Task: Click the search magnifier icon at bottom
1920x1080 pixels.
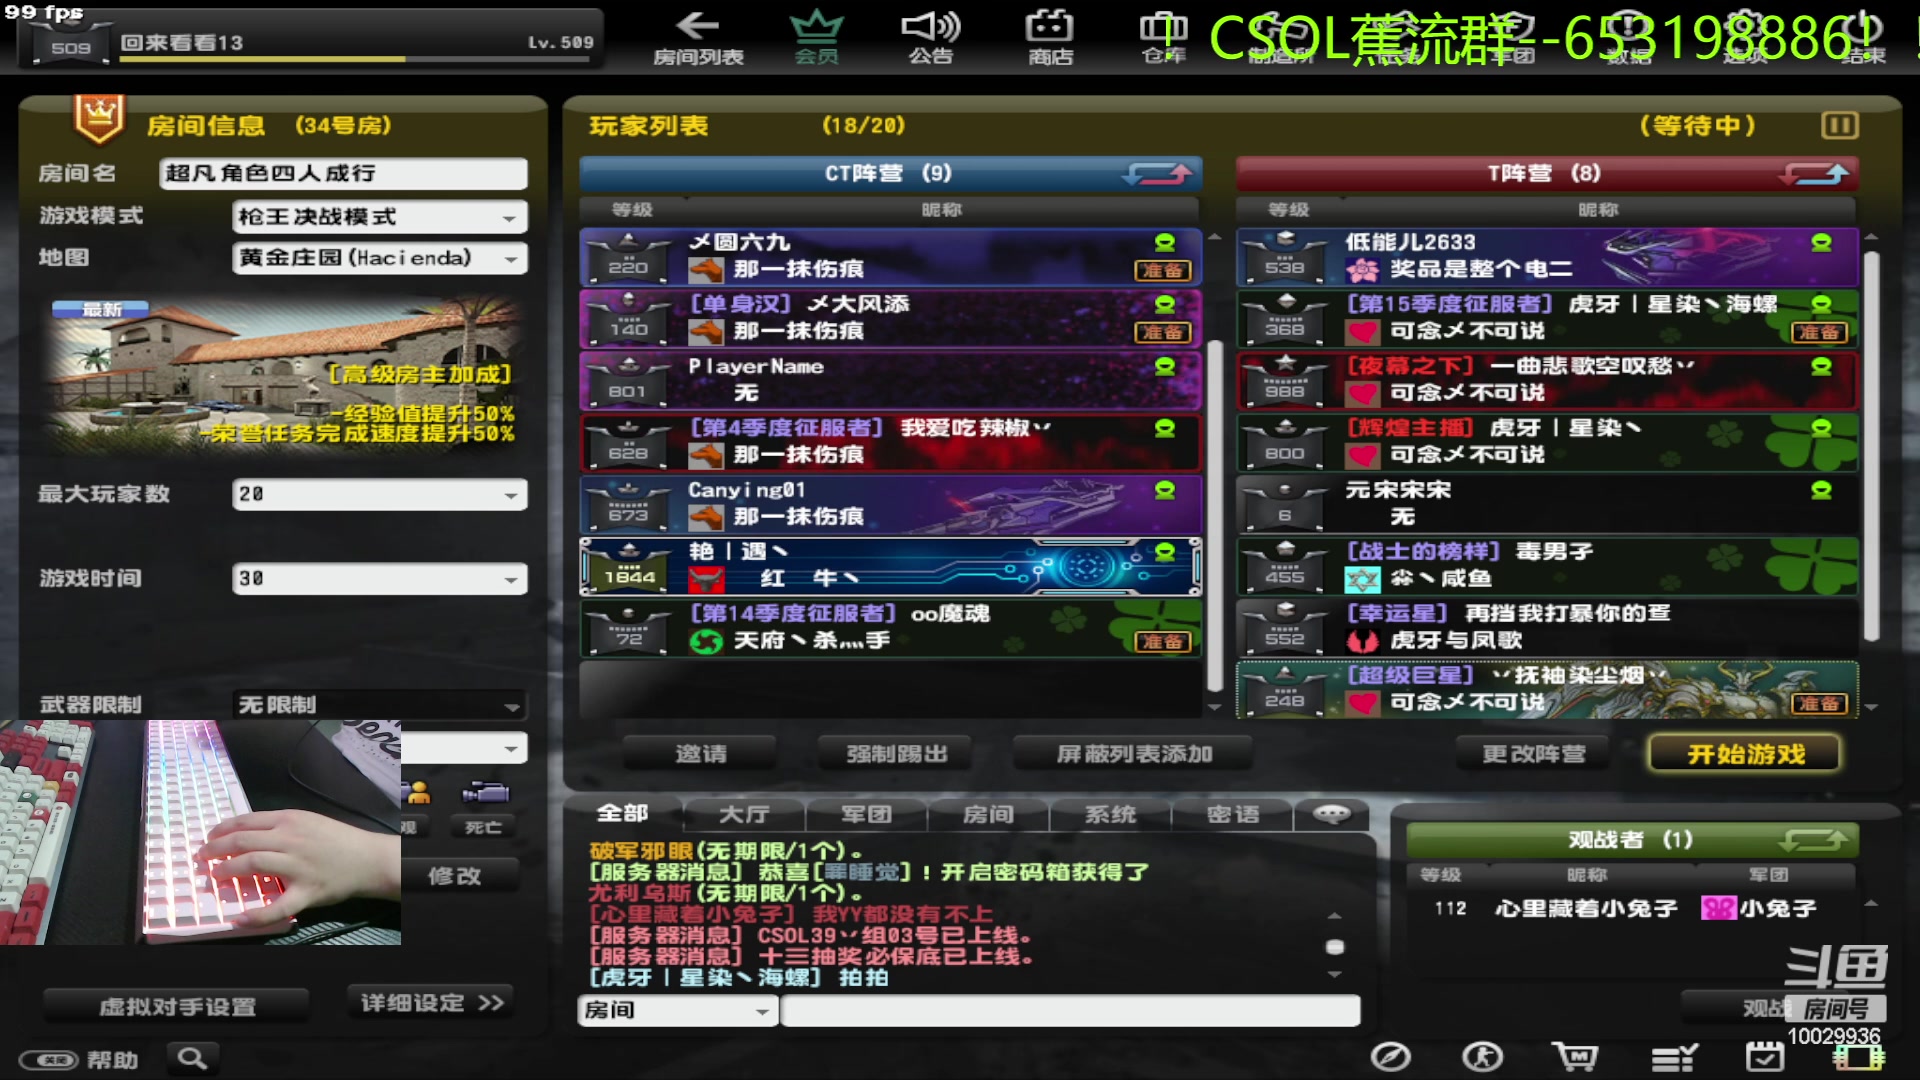Action: click(192, 1058)
